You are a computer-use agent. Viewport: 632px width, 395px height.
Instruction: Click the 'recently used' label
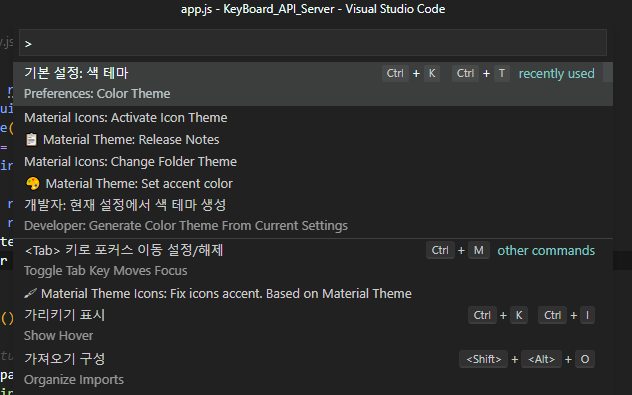[556, 73]
